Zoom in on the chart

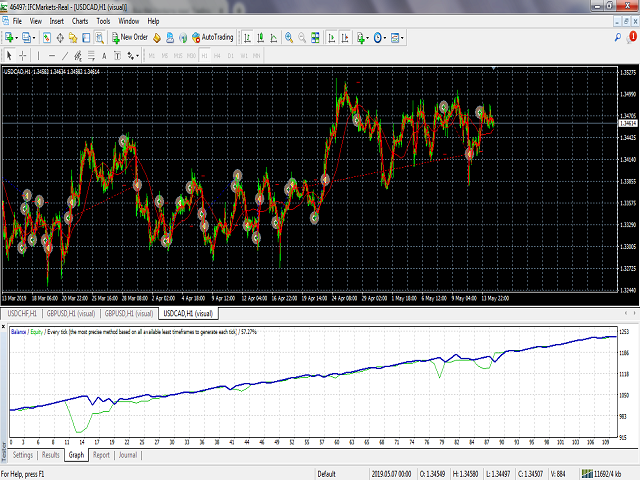[289, 38]
